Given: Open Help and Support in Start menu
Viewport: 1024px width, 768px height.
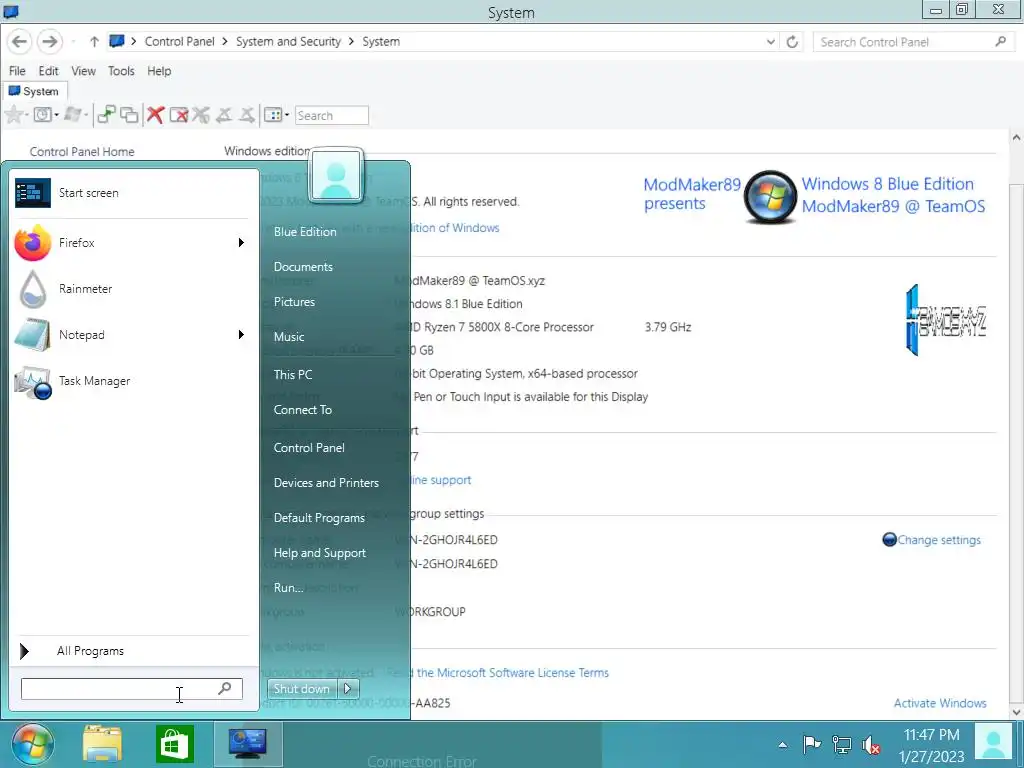Looking at the screenshot, I should point(319,553).
